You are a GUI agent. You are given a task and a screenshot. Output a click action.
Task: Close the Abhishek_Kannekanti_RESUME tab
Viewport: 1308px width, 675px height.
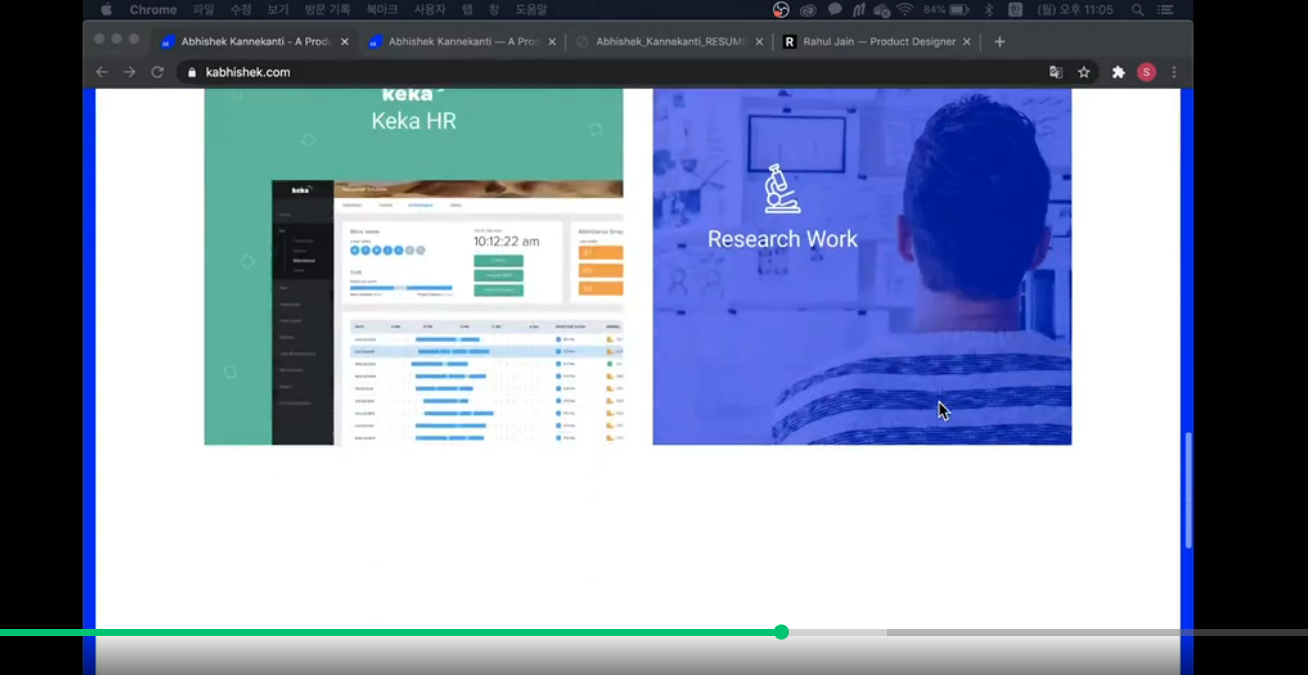(760, 42)
